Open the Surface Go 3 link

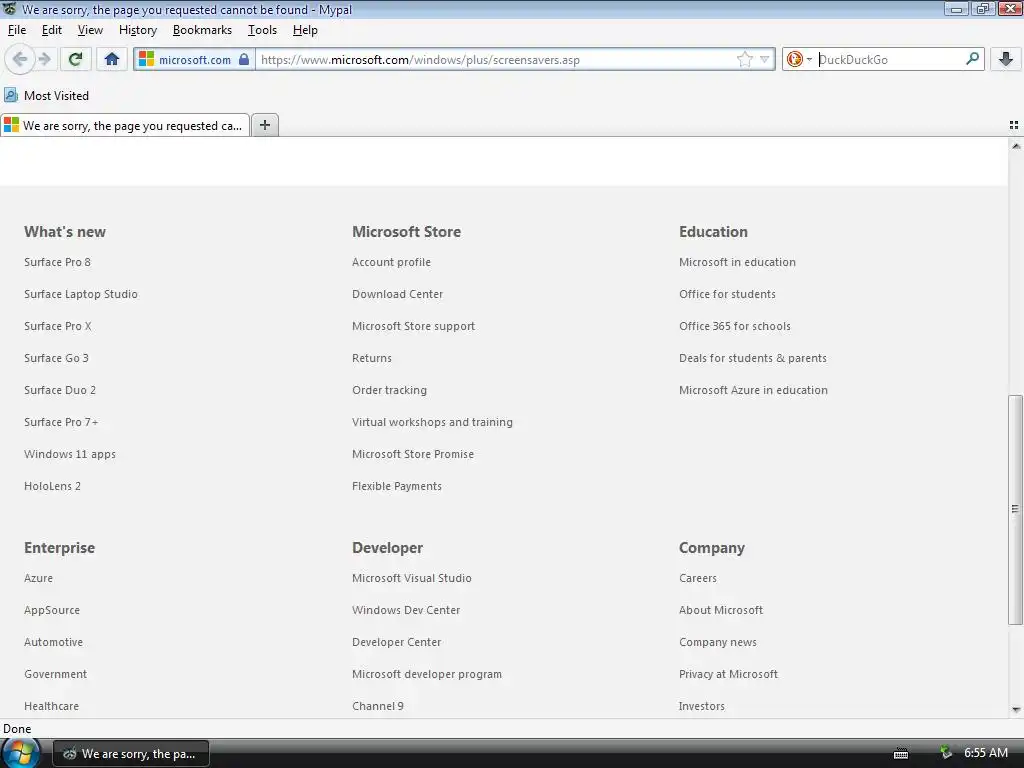[x=56, y=358]
